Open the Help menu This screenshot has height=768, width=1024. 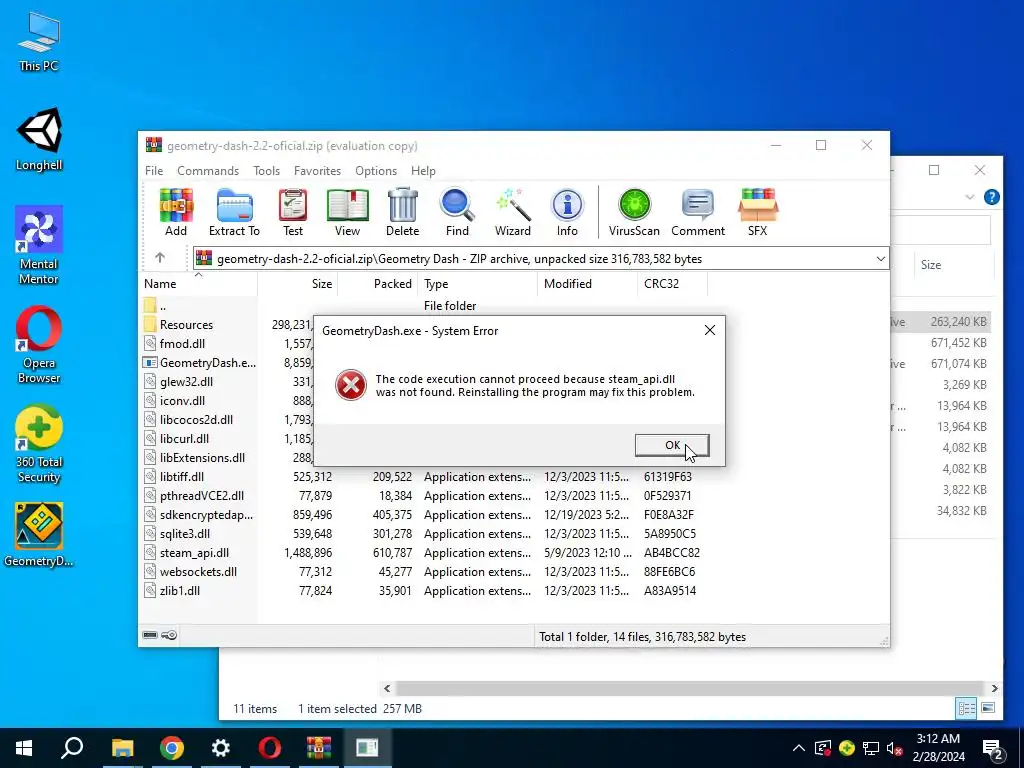[x=423, y=170]
